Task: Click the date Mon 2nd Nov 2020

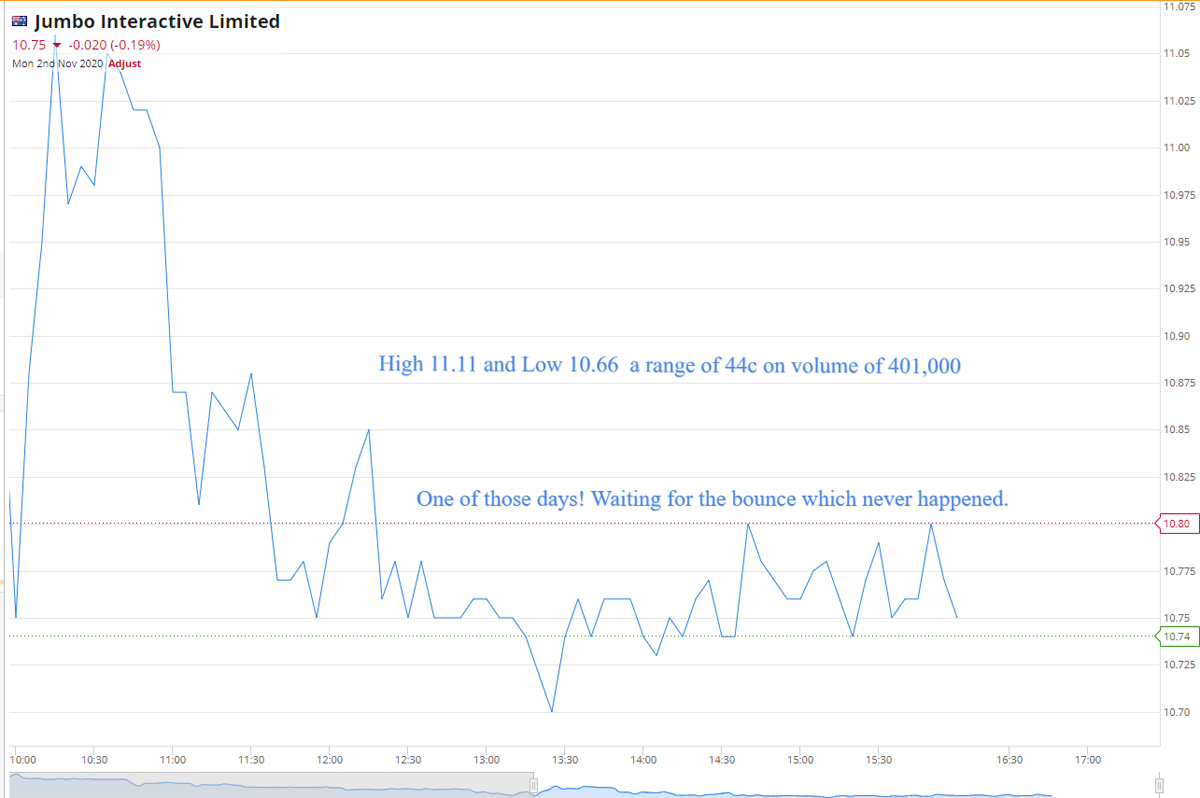Action: [58, 63]
